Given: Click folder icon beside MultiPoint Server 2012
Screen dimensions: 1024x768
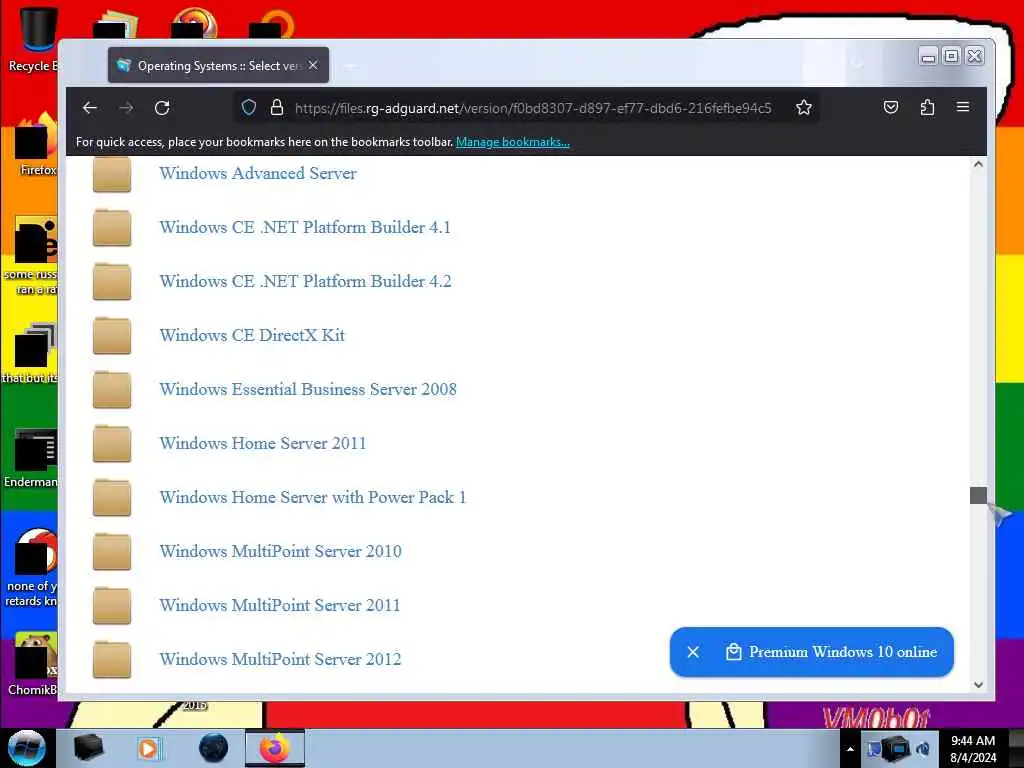Looking at the screenshot, I should point(112,660).
